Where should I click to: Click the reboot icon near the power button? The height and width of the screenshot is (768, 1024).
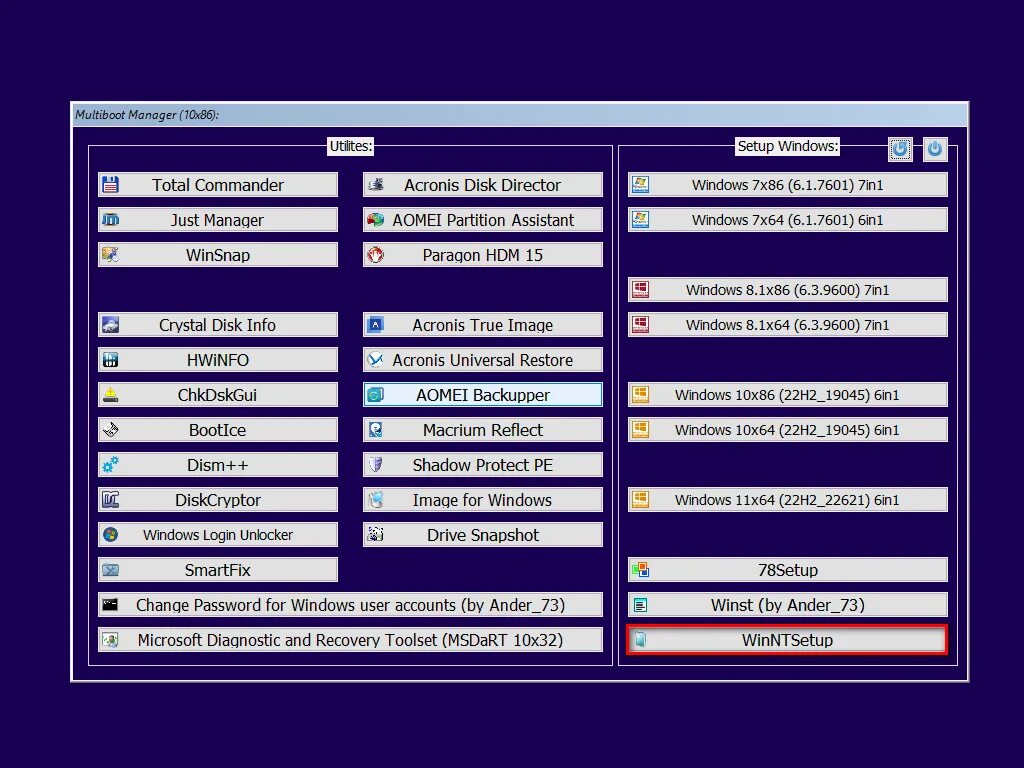pyautogui.click(x=899, y=148)
